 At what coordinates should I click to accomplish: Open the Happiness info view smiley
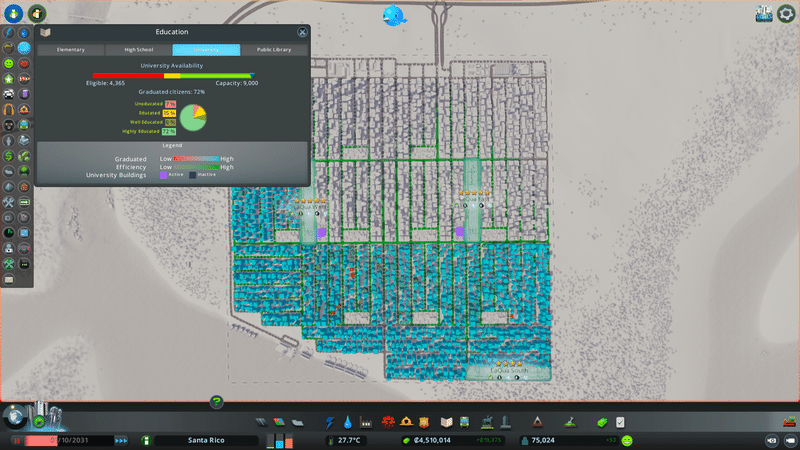tap(9, 64)
